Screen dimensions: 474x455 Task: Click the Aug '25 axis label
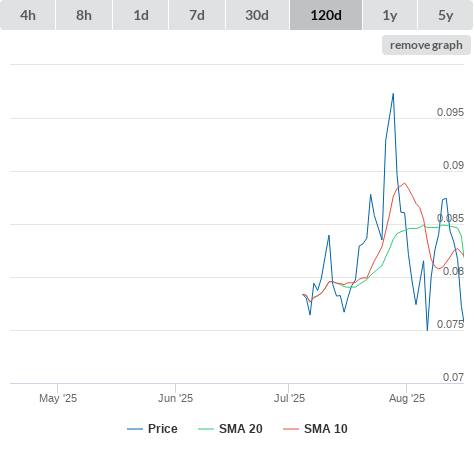coord(407,398)
